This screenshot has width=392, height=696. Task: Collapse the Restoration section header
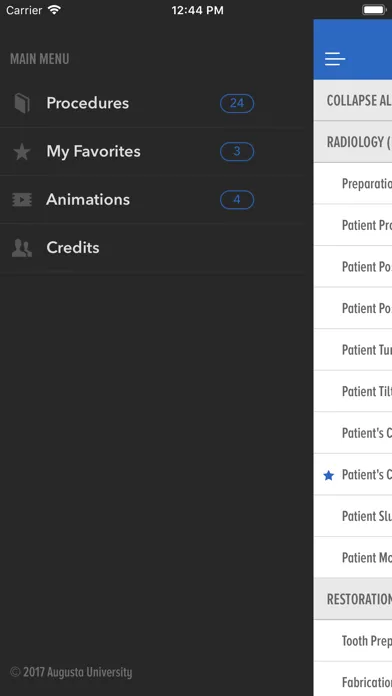pos(353,599)
